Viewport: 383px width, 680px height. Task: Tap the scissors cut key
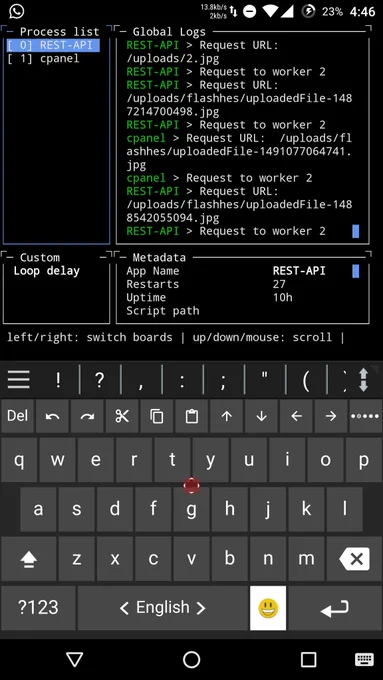pos(122,416)
